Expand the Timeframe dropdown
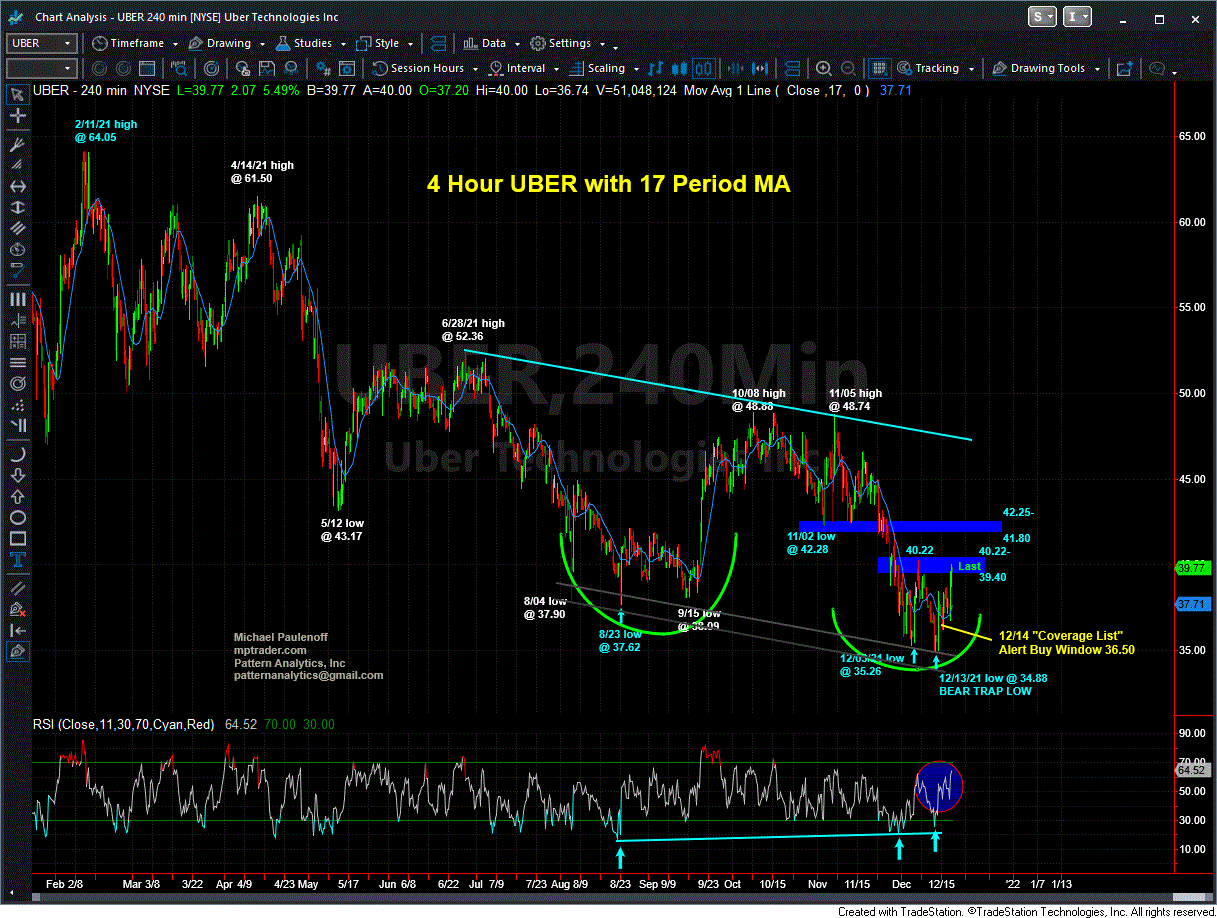Viewport: 1217px width, 918px height. tap(134, 43)
